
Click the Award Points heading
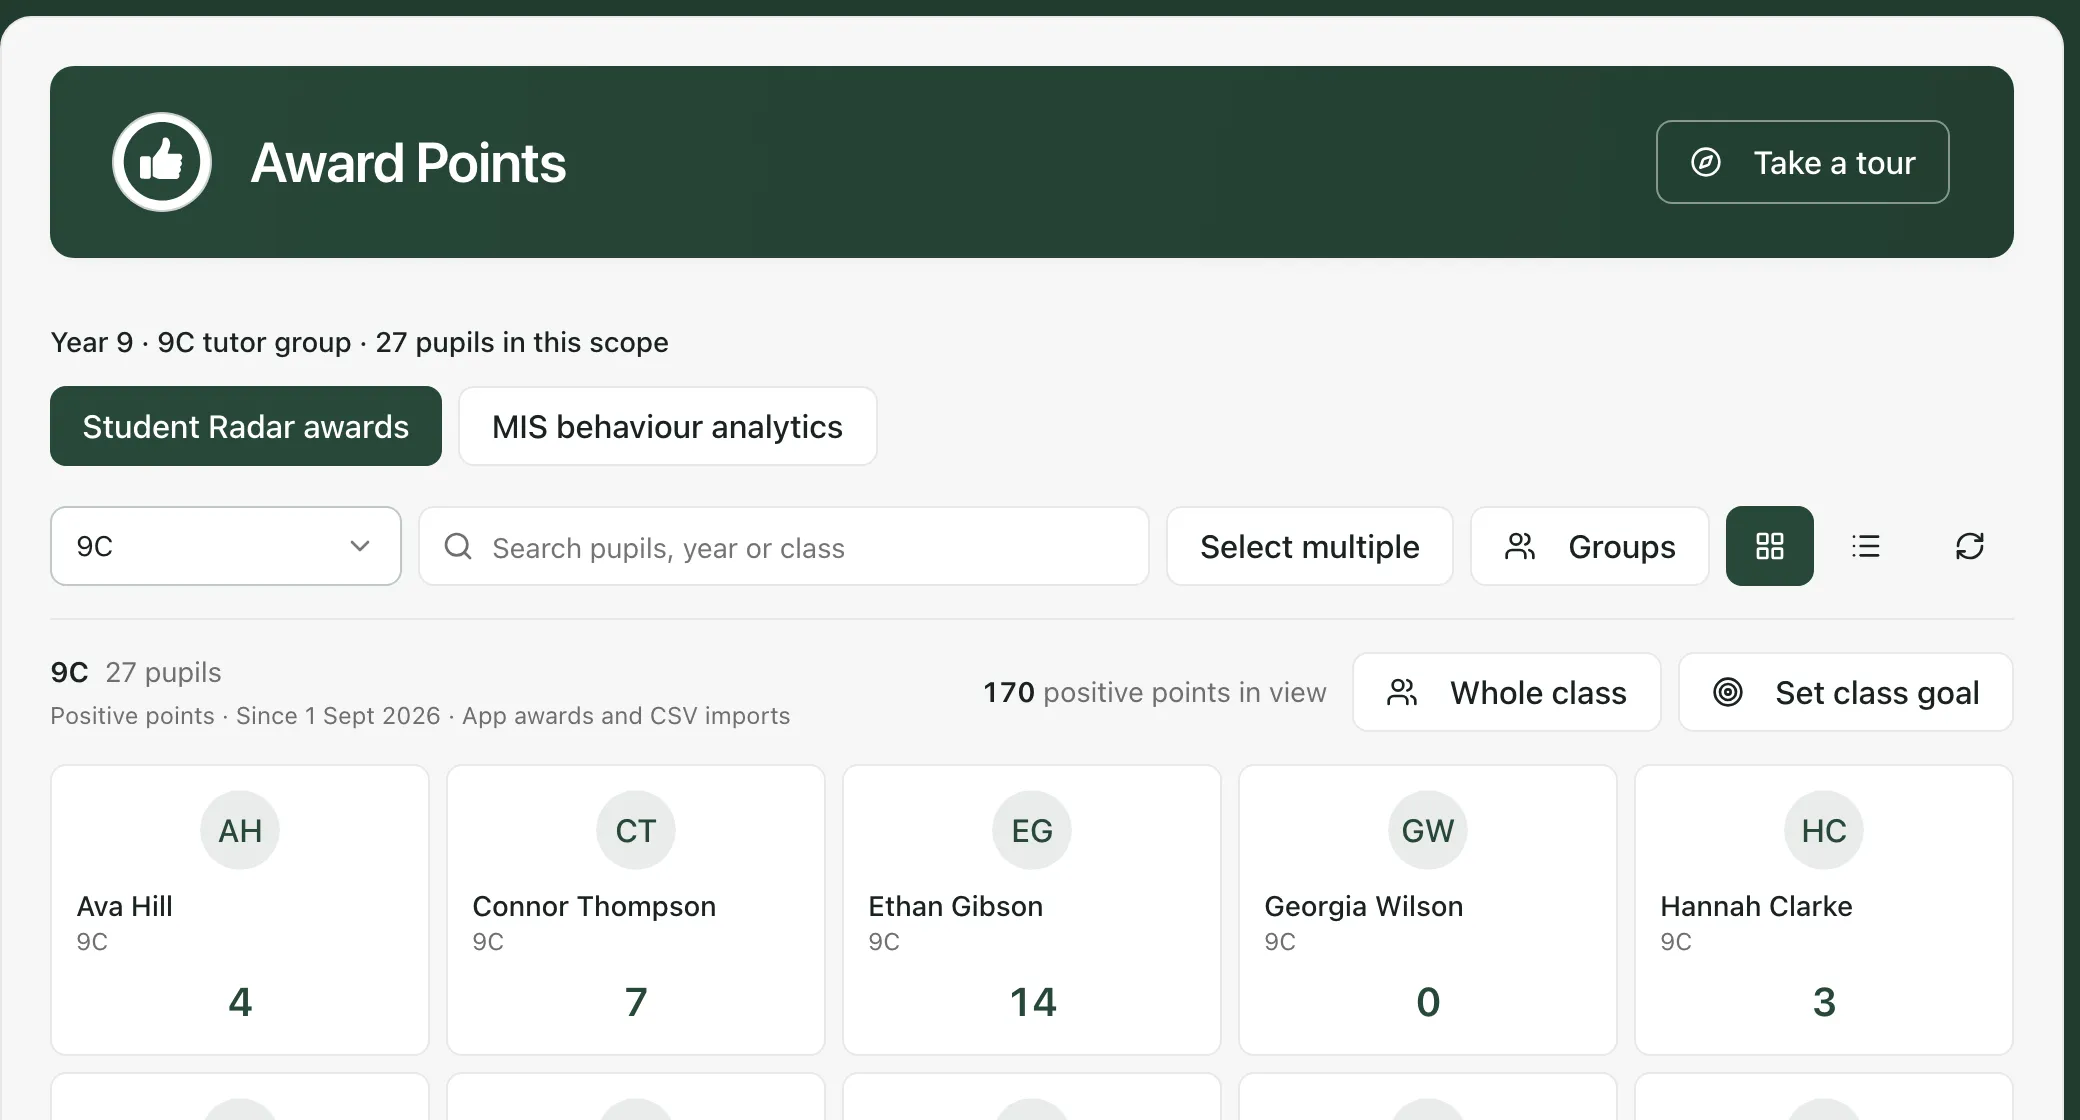[x=408, y=162]
